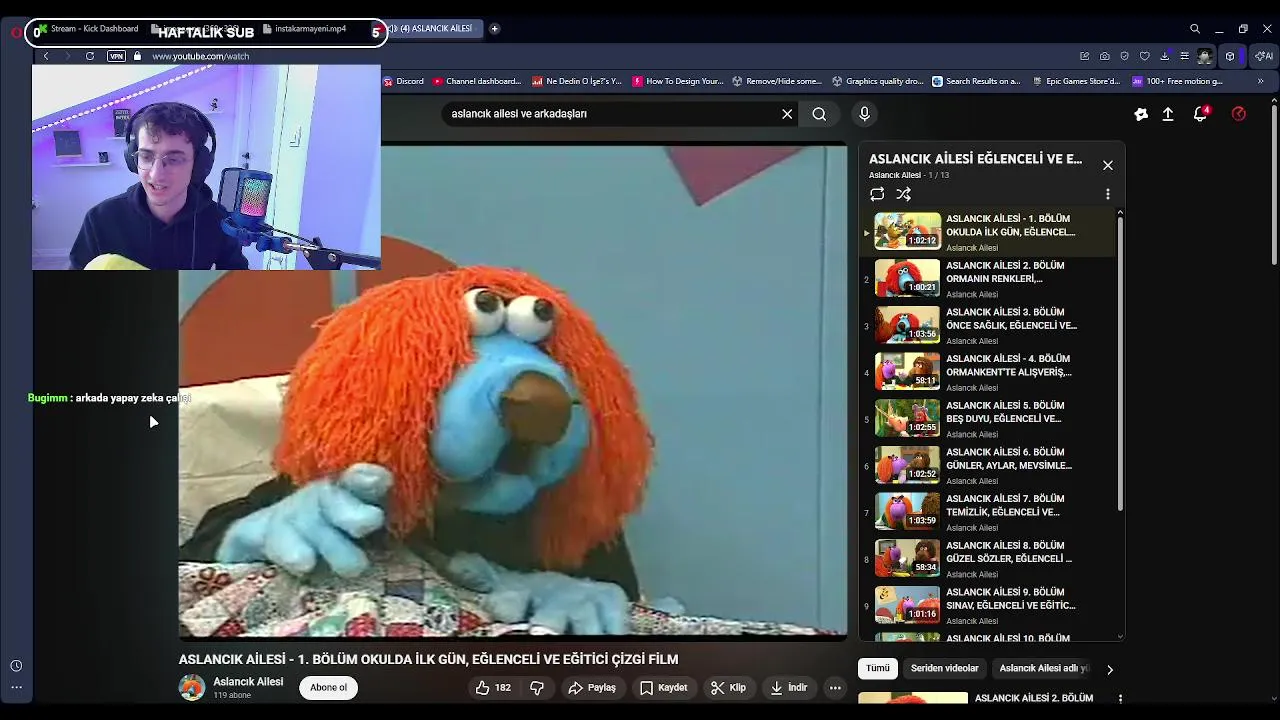View site info via the lock icon
The width and height of the screenshot is (1280, 720).
(137, 56)
